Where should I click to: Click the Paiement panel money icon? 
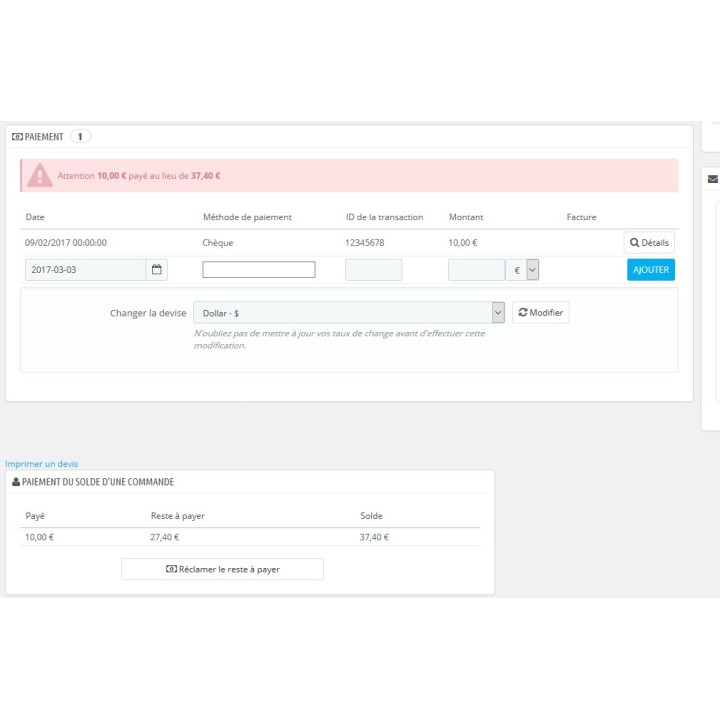[17, 137]
